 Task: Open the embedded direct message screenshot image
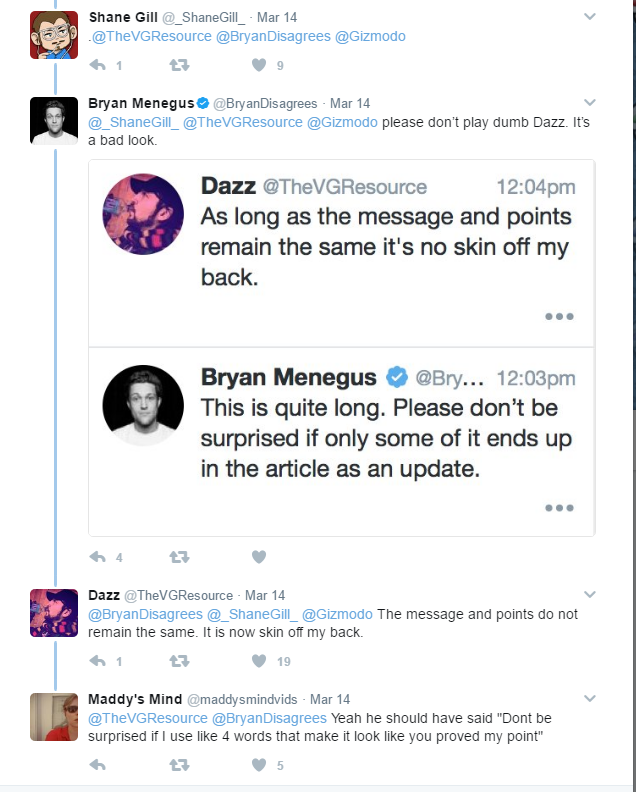tap(342, 348)
